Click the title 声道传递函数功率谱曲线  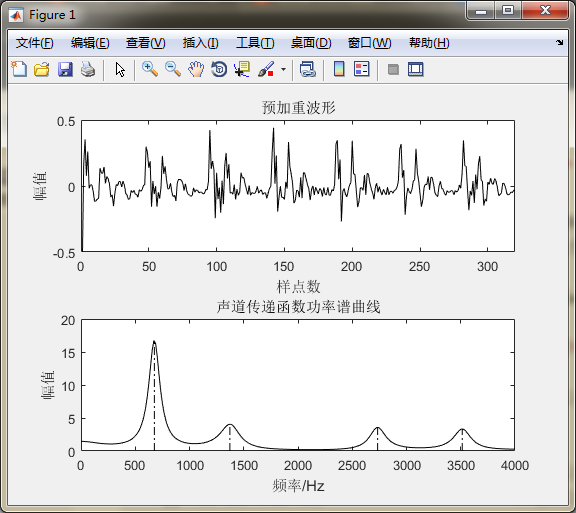point(298,306)
